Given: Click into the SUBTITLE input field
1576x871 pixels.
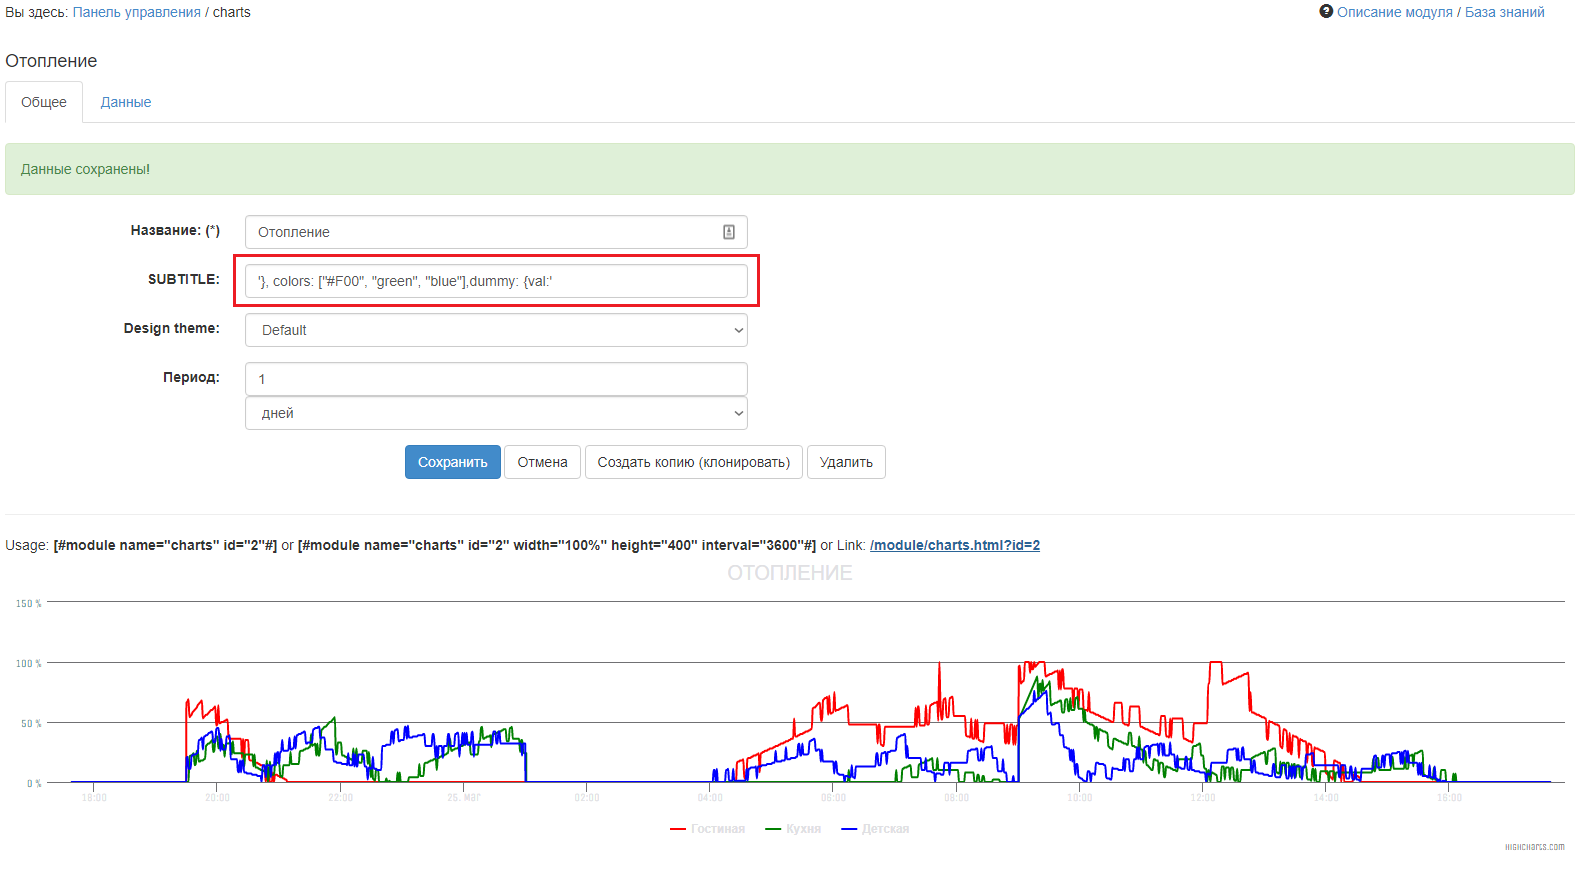Looking at the screenshot, I should (x=496, y=281).
